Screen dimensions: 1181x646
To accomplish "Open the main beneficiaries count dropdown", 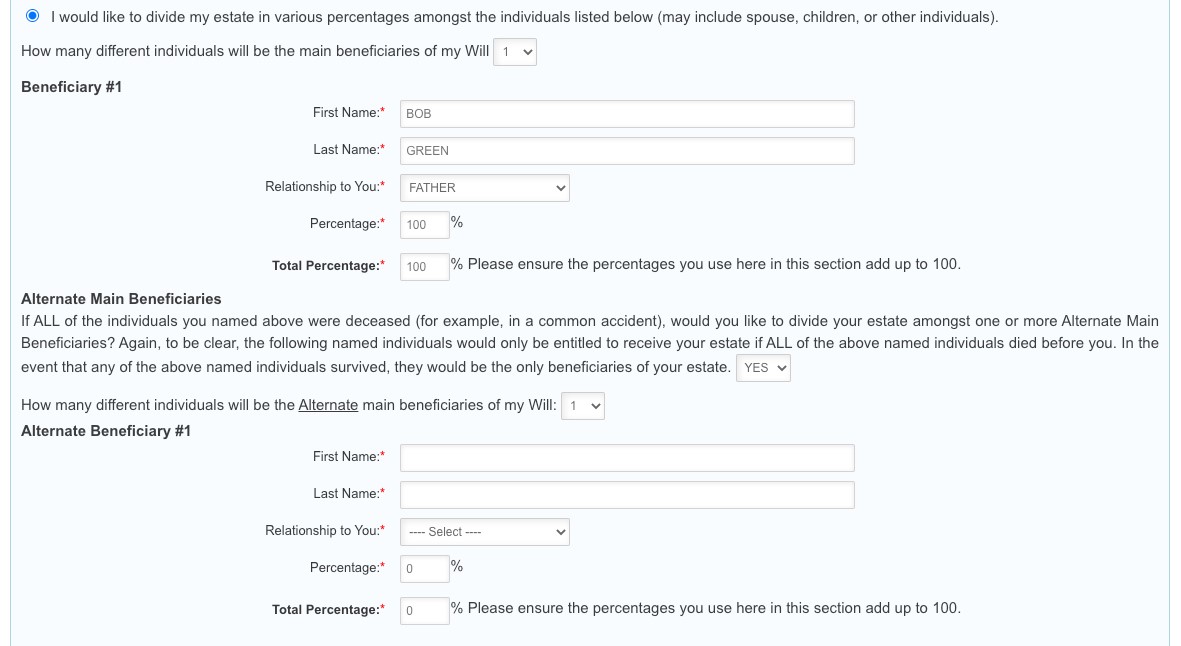I will tap(515, 52).
